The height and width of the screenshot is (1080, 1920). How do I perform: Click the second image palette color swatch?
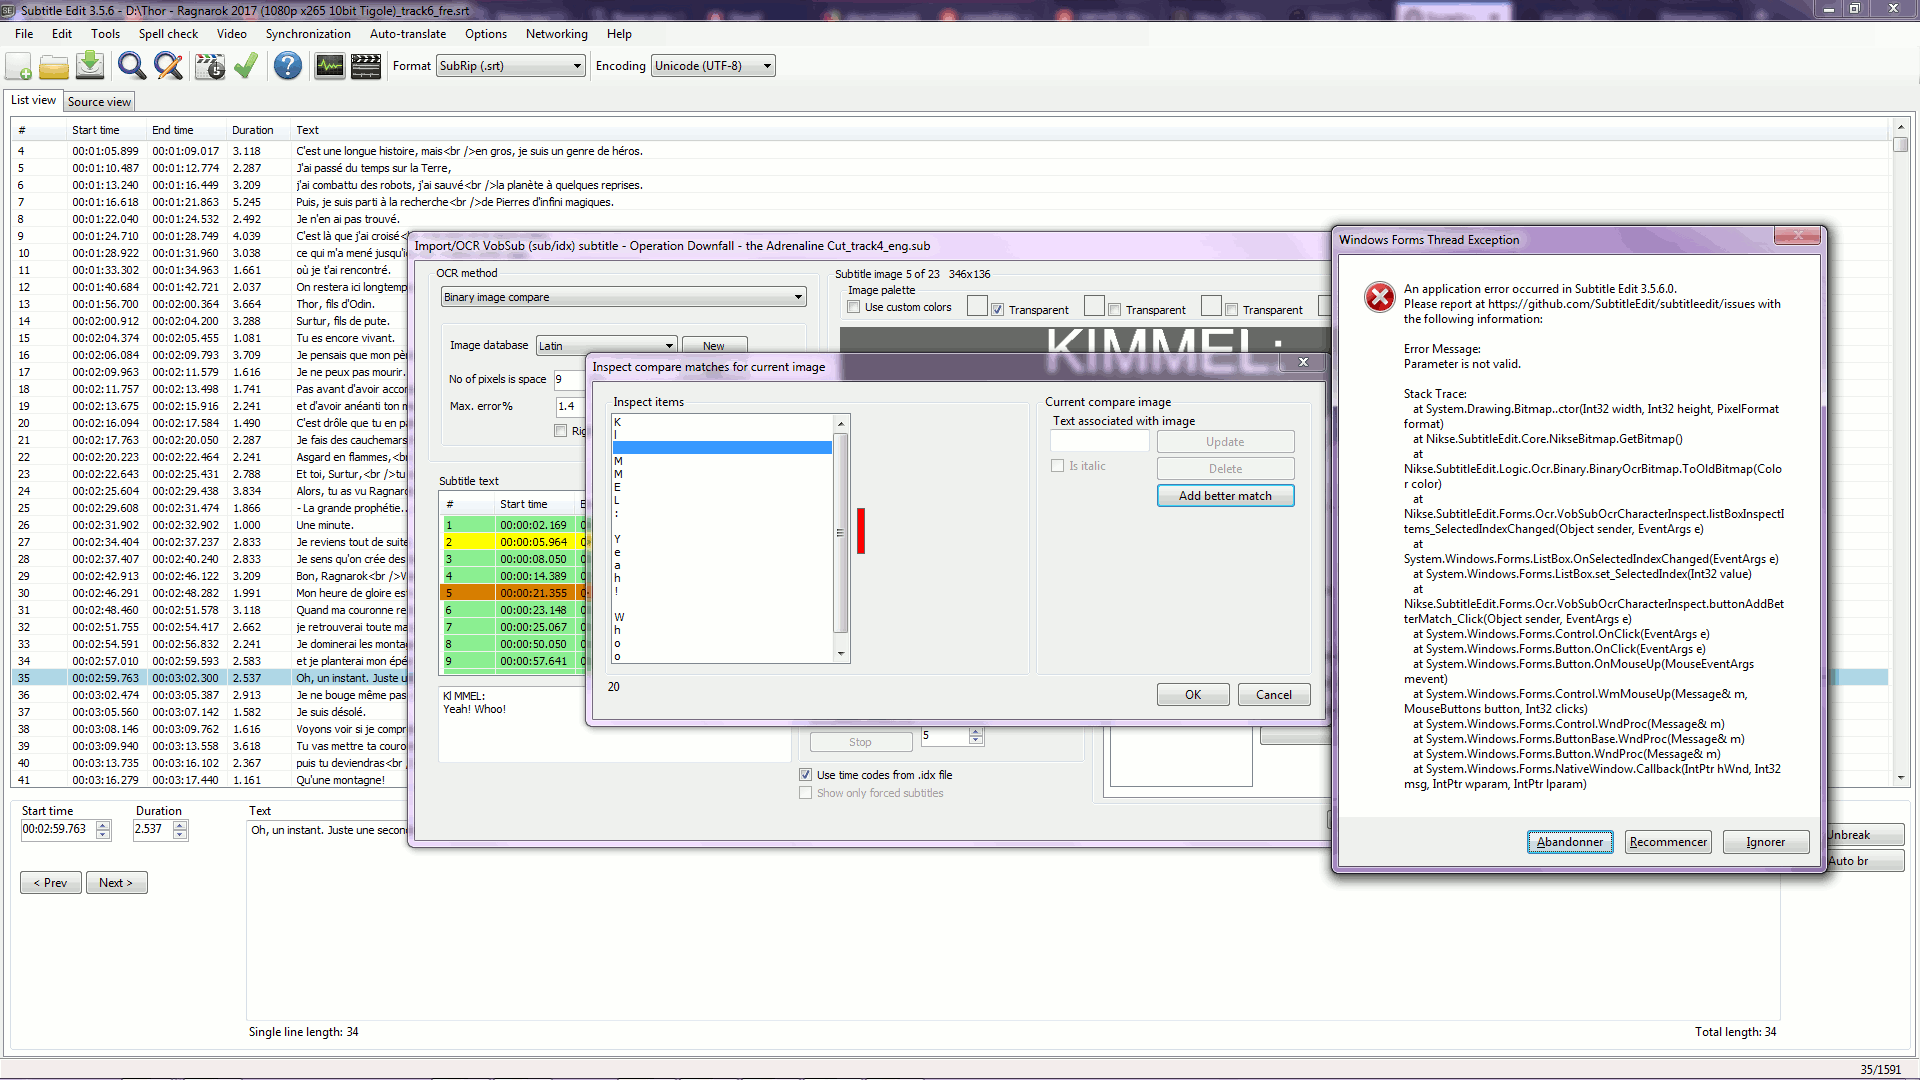(x=1094, y=306)
